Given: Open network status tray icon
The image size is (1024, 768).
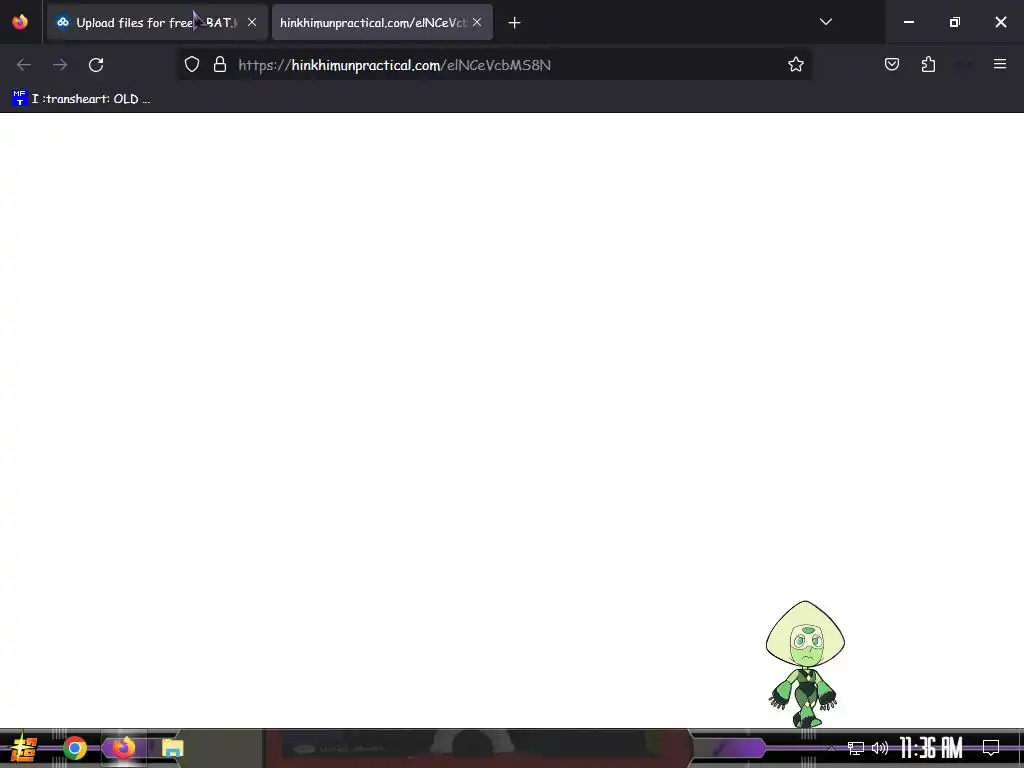Looking at the screenshot, I should click(856, 748).
